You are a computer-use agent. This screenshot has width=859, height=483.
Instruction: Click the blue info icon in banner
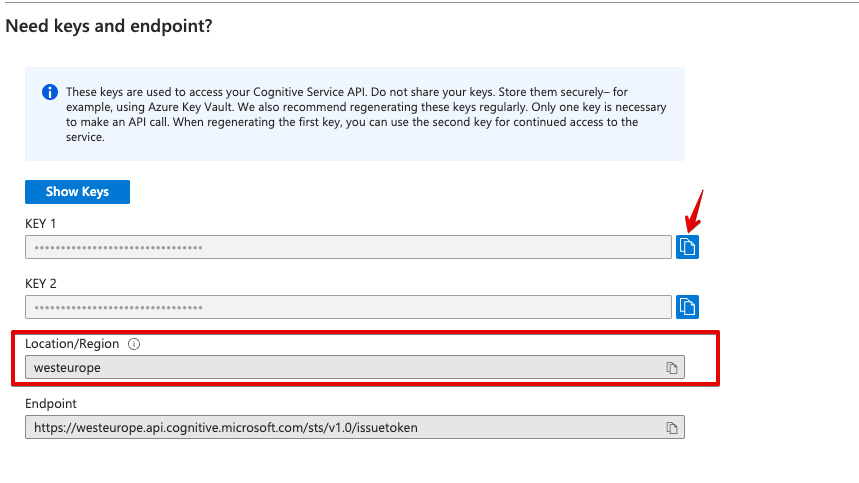coord(49,92)
